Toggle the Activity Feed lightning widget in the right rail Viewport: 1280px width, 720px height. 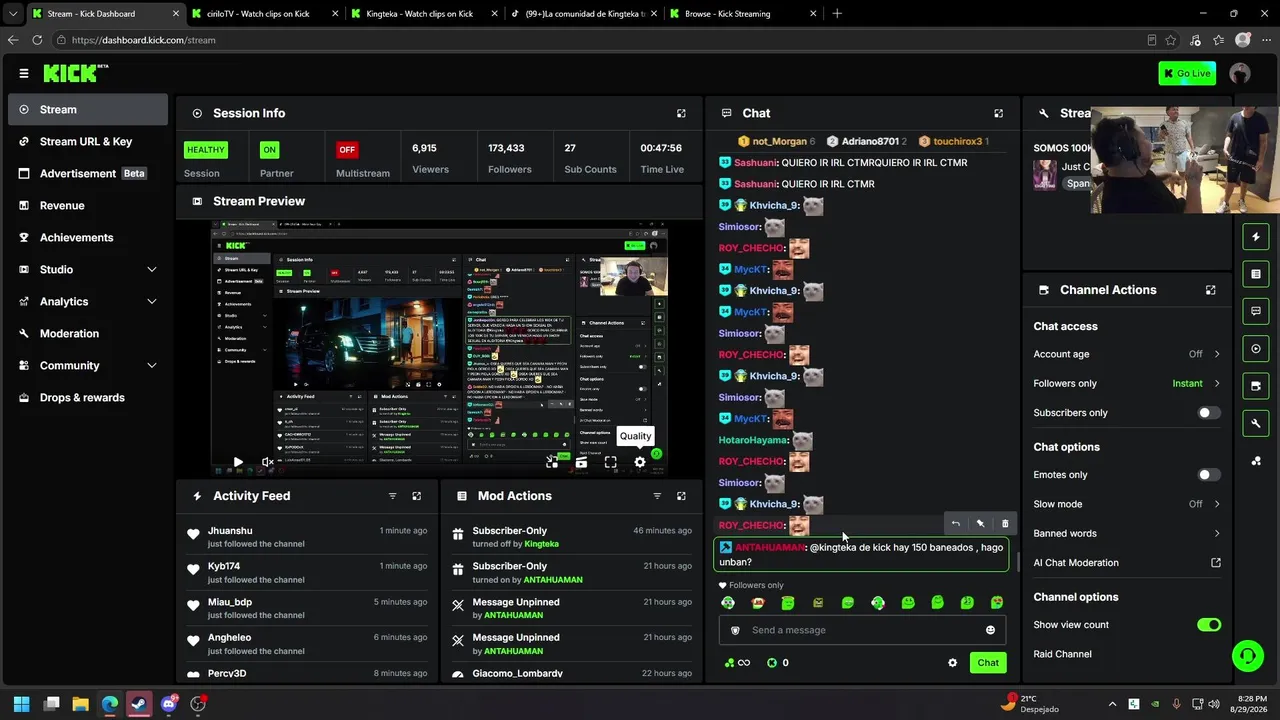coord(1256,237)
